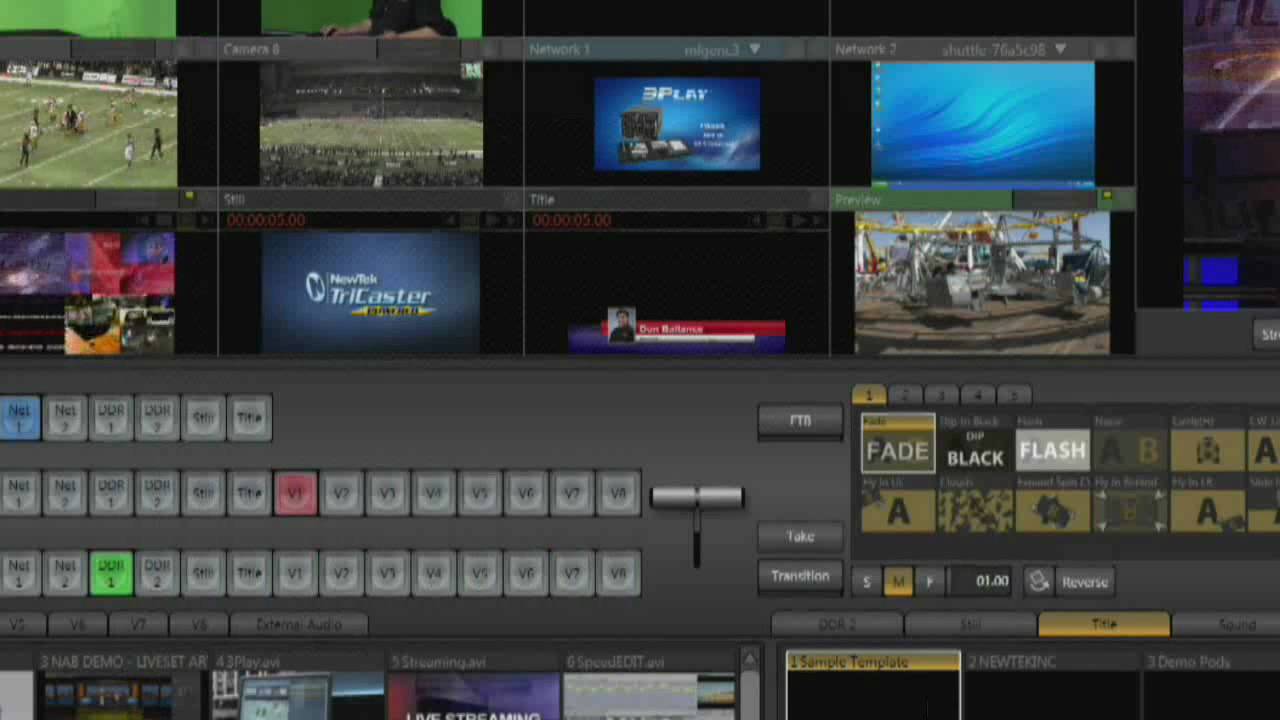1280x720 pixels.
Task: Open the Network 1 source dropdown arrow
Action: point(755,49)
